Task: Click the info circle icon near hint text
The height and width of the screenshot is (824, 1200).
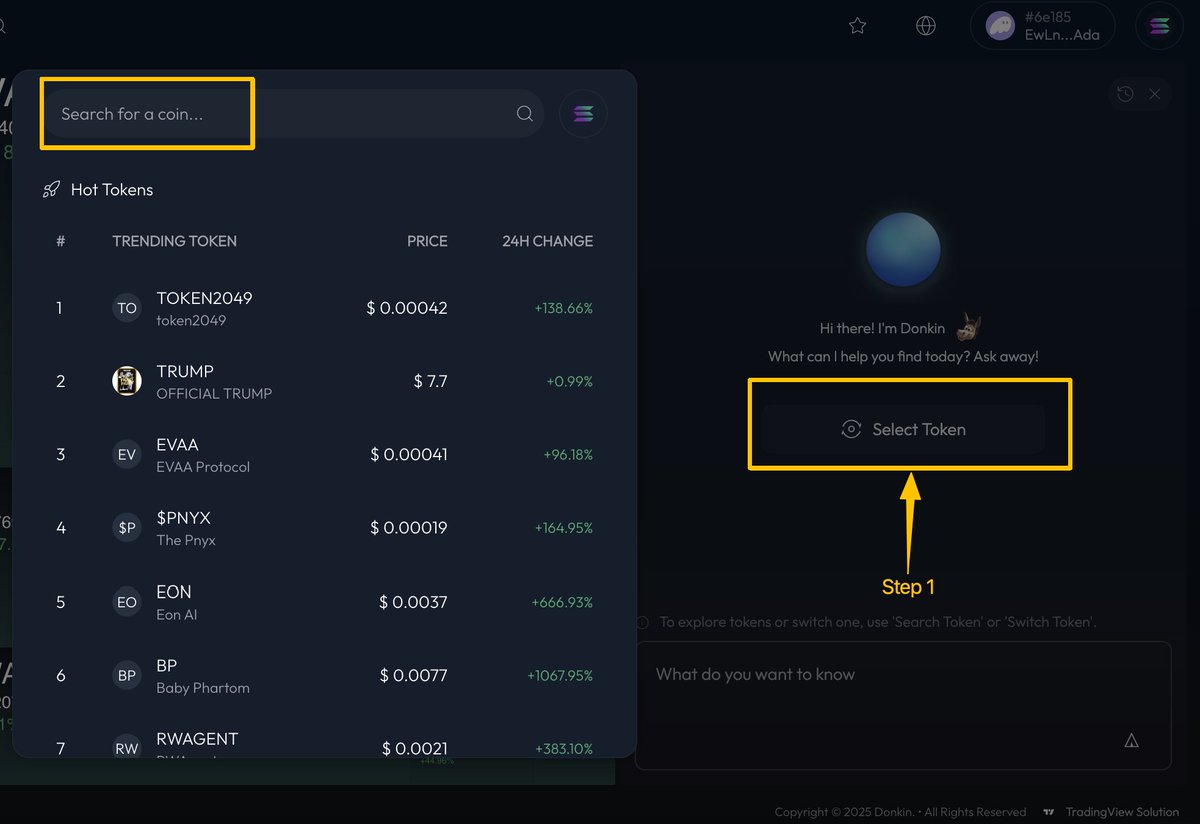Action: pos(642,622)
